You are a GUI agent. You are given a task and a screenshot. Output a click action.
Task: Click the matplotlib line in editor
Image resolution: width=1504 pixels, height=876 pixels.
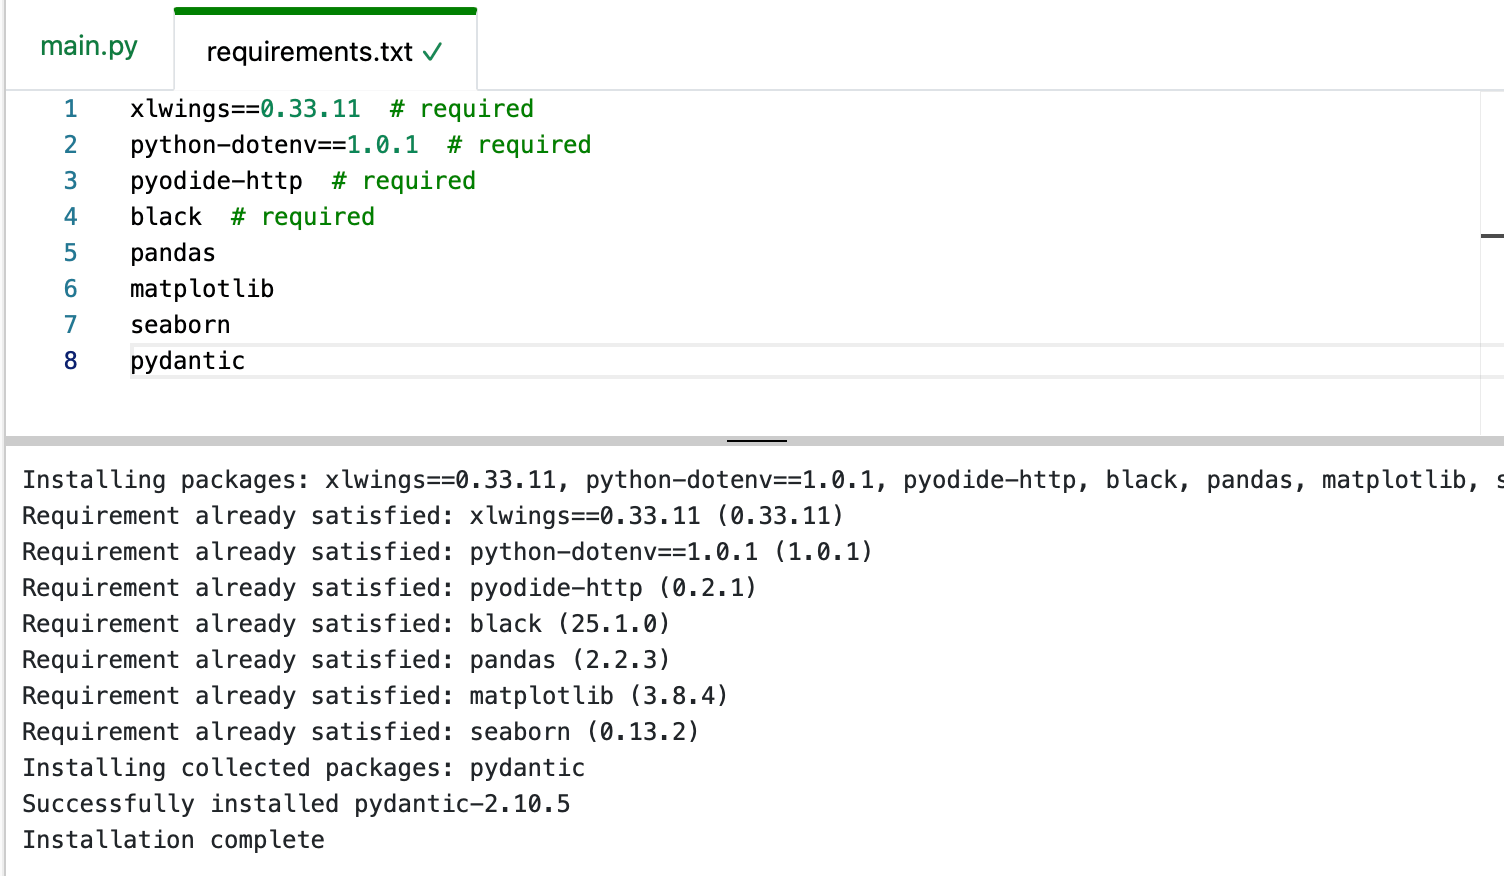(202, 289)
